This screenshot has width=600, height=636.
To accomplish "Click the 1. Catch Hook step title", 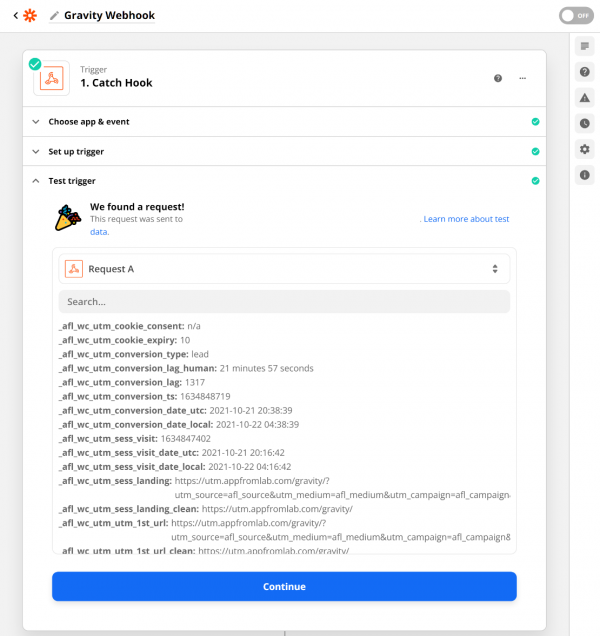I will pyautogui.click(x=116, y=83).
